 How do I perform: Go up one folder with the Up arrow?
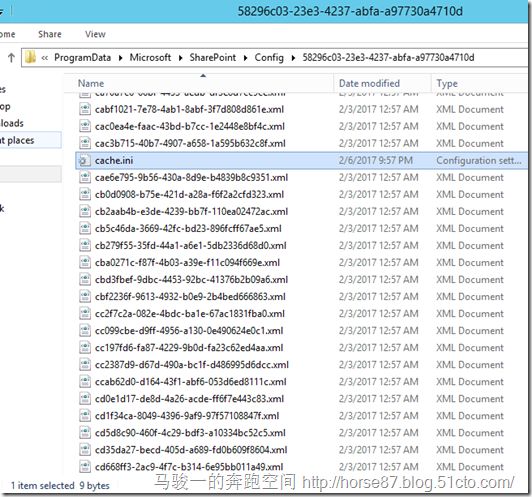point(11,58)
